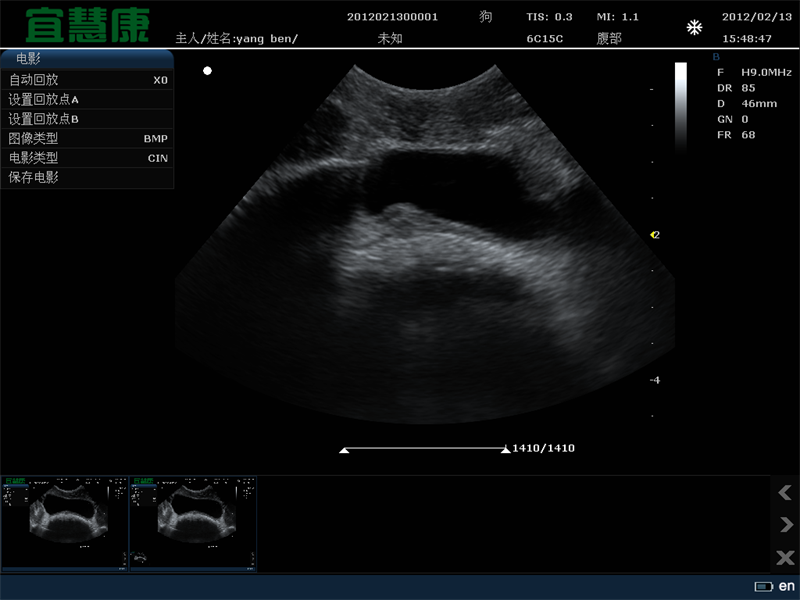Click the time 15:48:47

click(x=747, y=38)
